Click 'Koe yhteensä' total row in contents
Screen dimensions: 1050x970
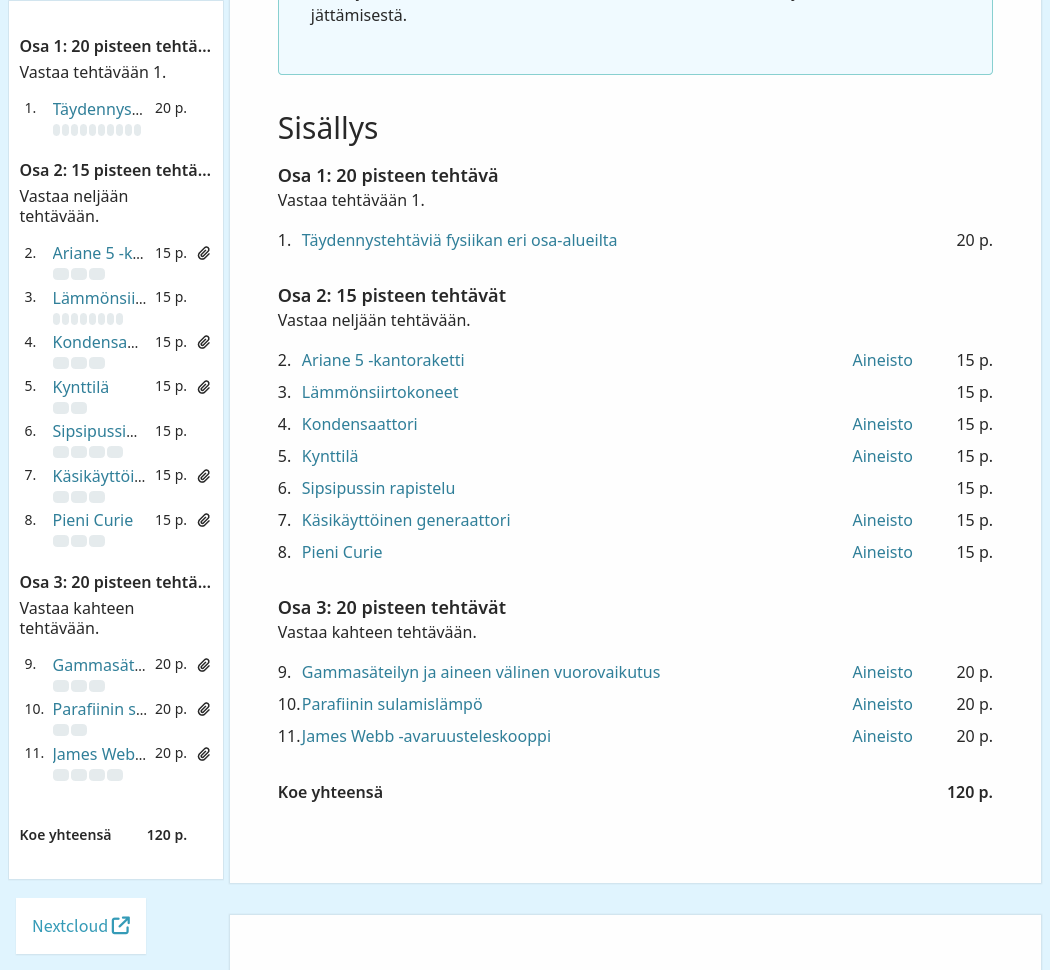point(635,792)
